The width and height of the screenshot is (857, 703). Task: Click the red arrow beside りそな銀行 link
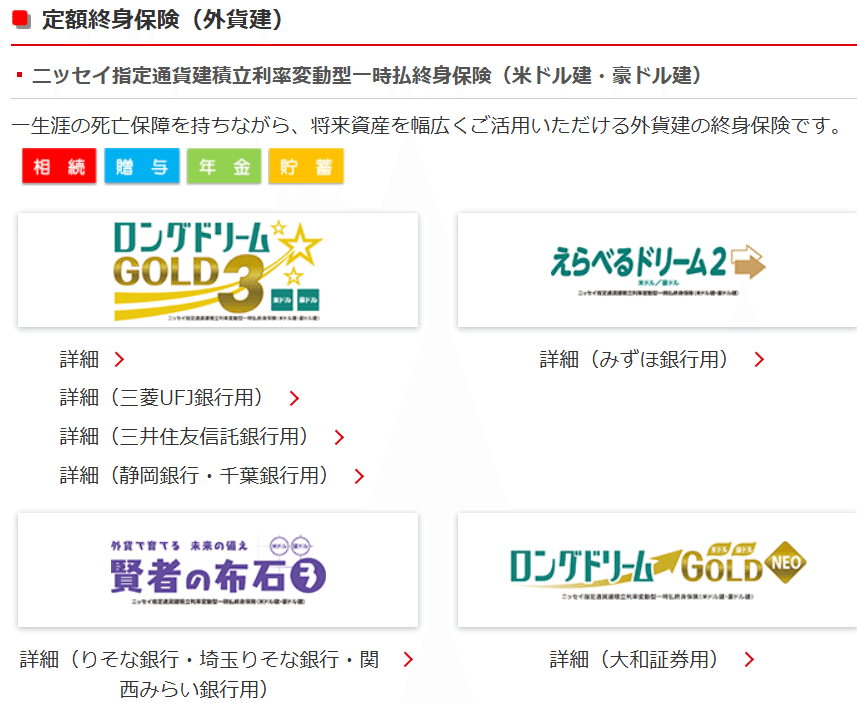pyautogui.click(x=408, y=660)
